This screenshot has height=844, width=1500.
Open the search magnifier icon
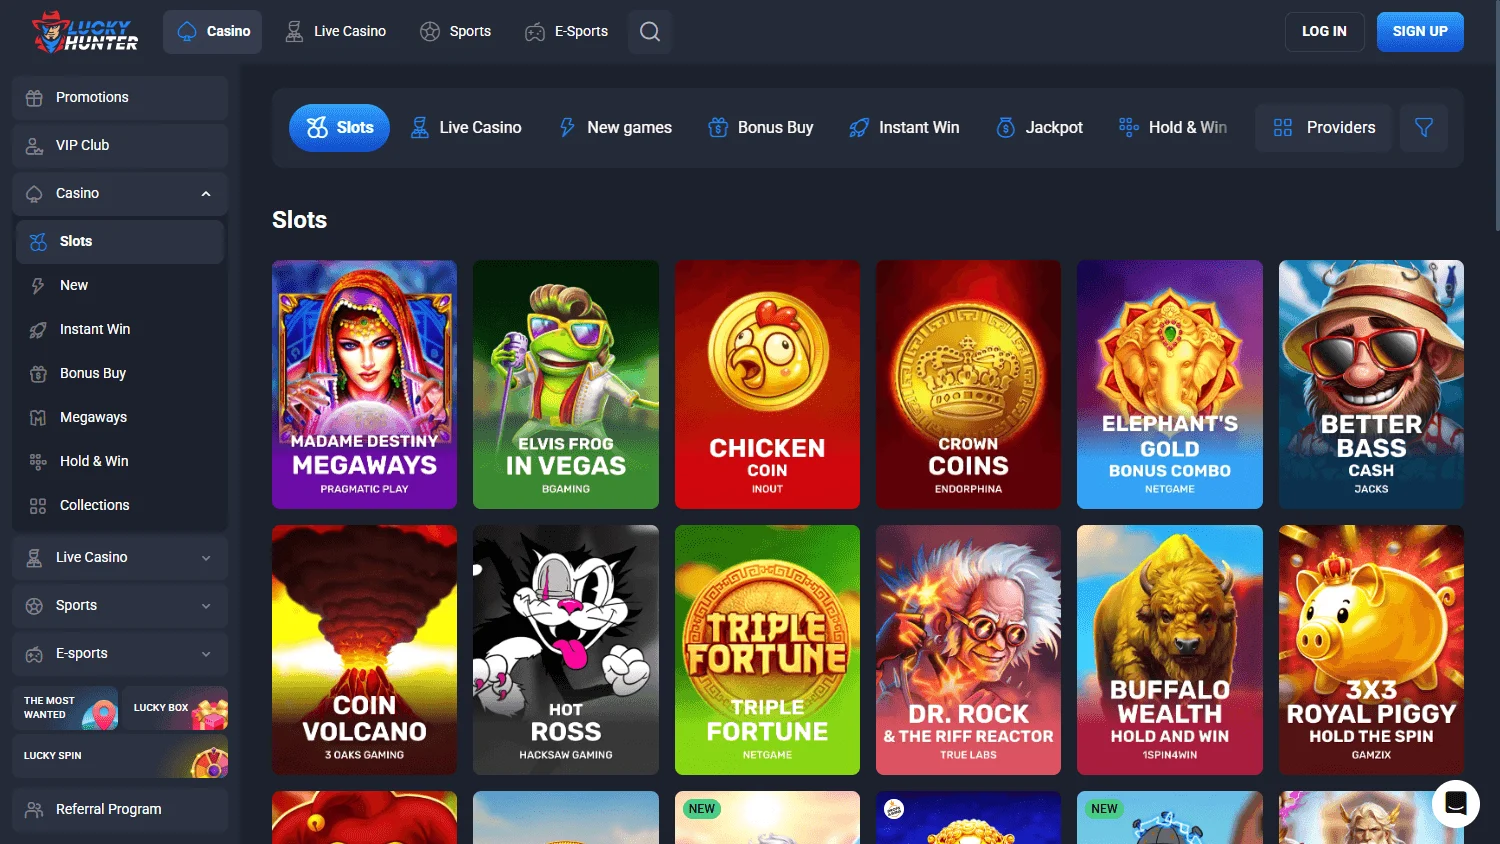650,32
